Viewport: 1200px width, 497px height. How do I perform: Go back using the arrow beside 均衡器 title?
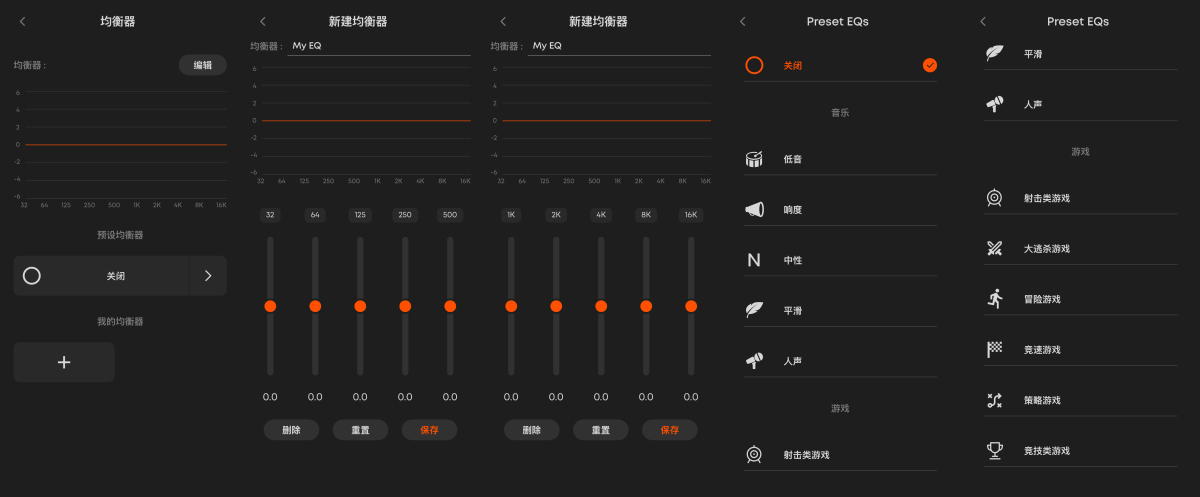[x=23, y=21]
